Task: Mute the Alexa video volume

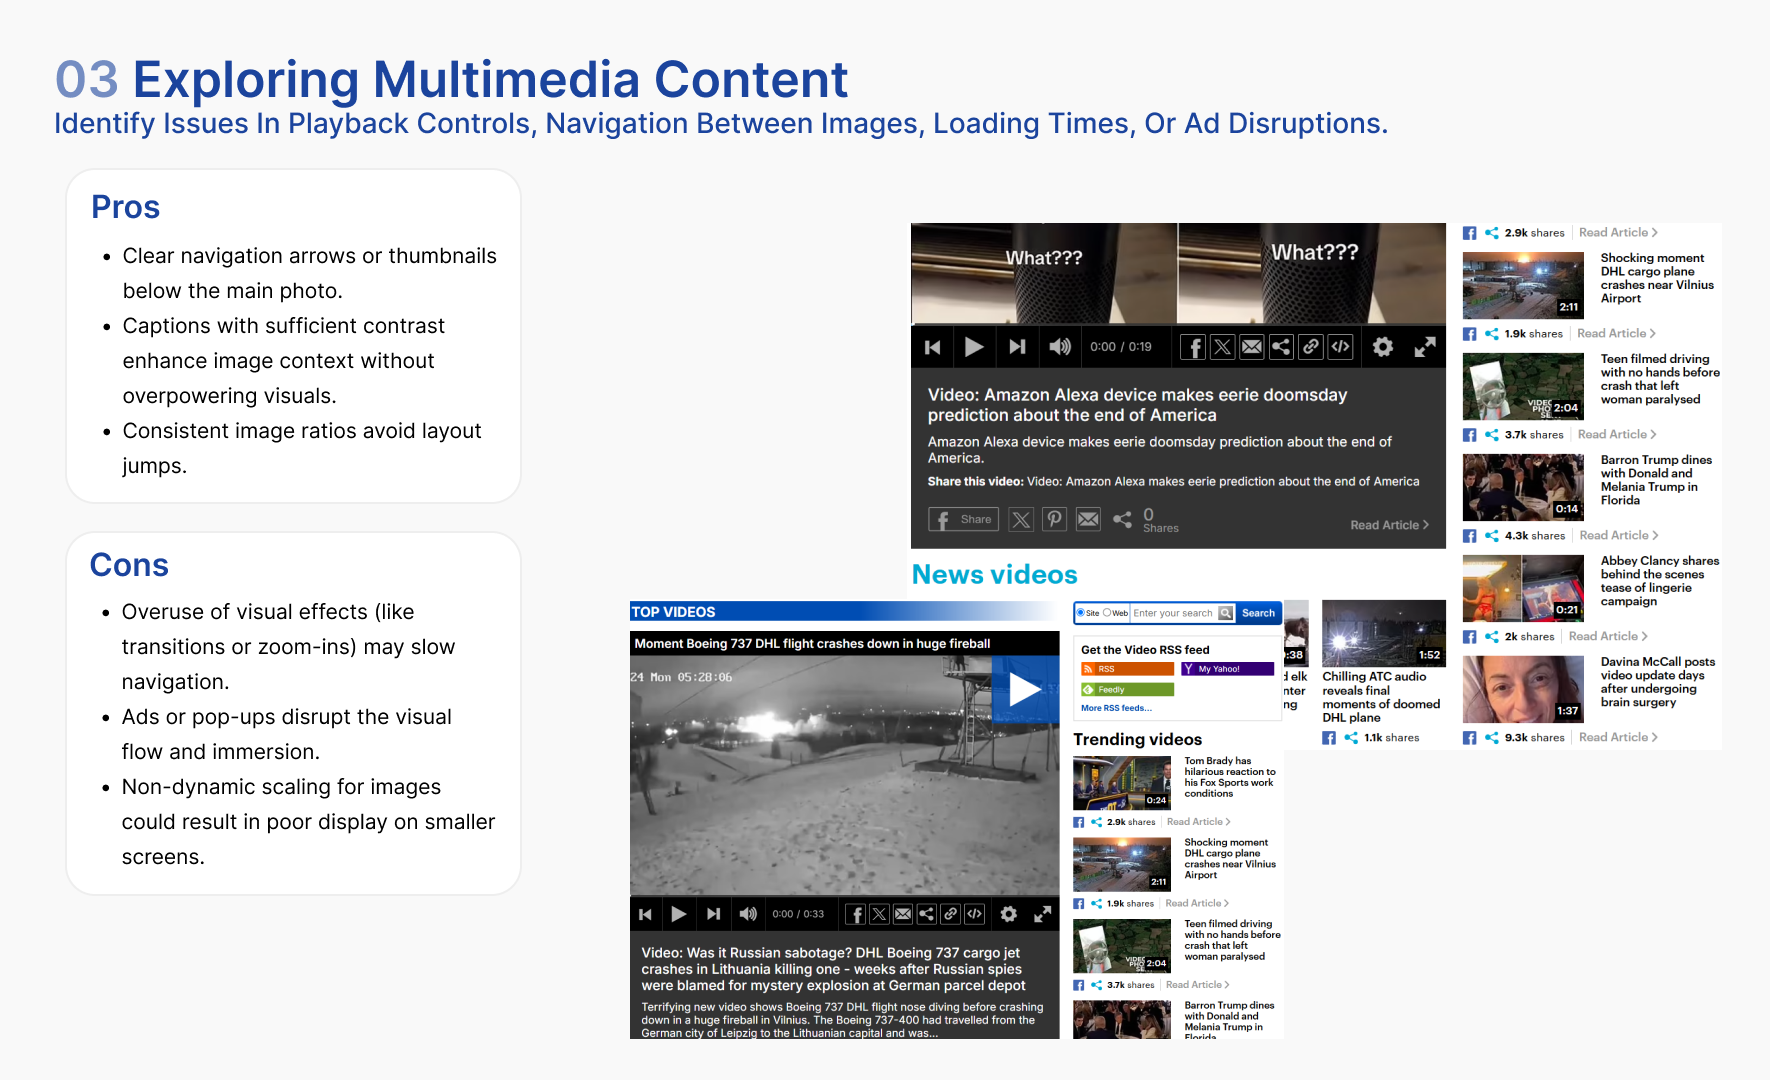Action: (1060, 347)
